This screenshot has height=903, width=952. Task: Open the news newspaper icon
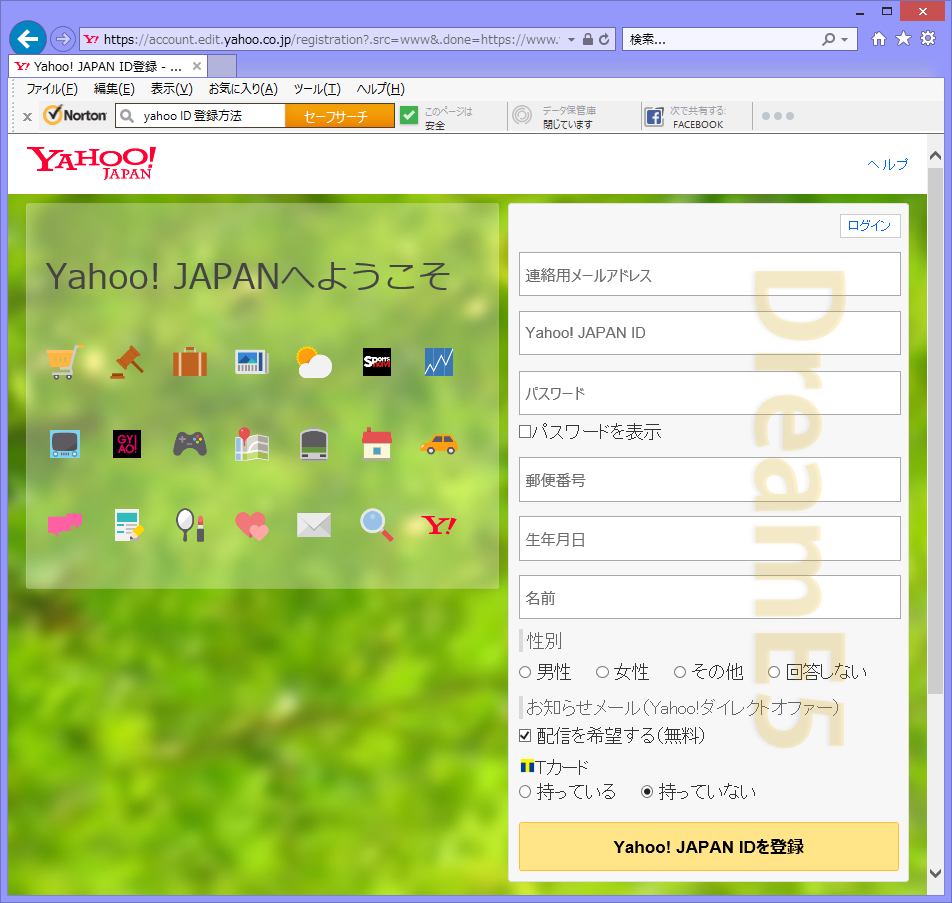pos(252,362)
